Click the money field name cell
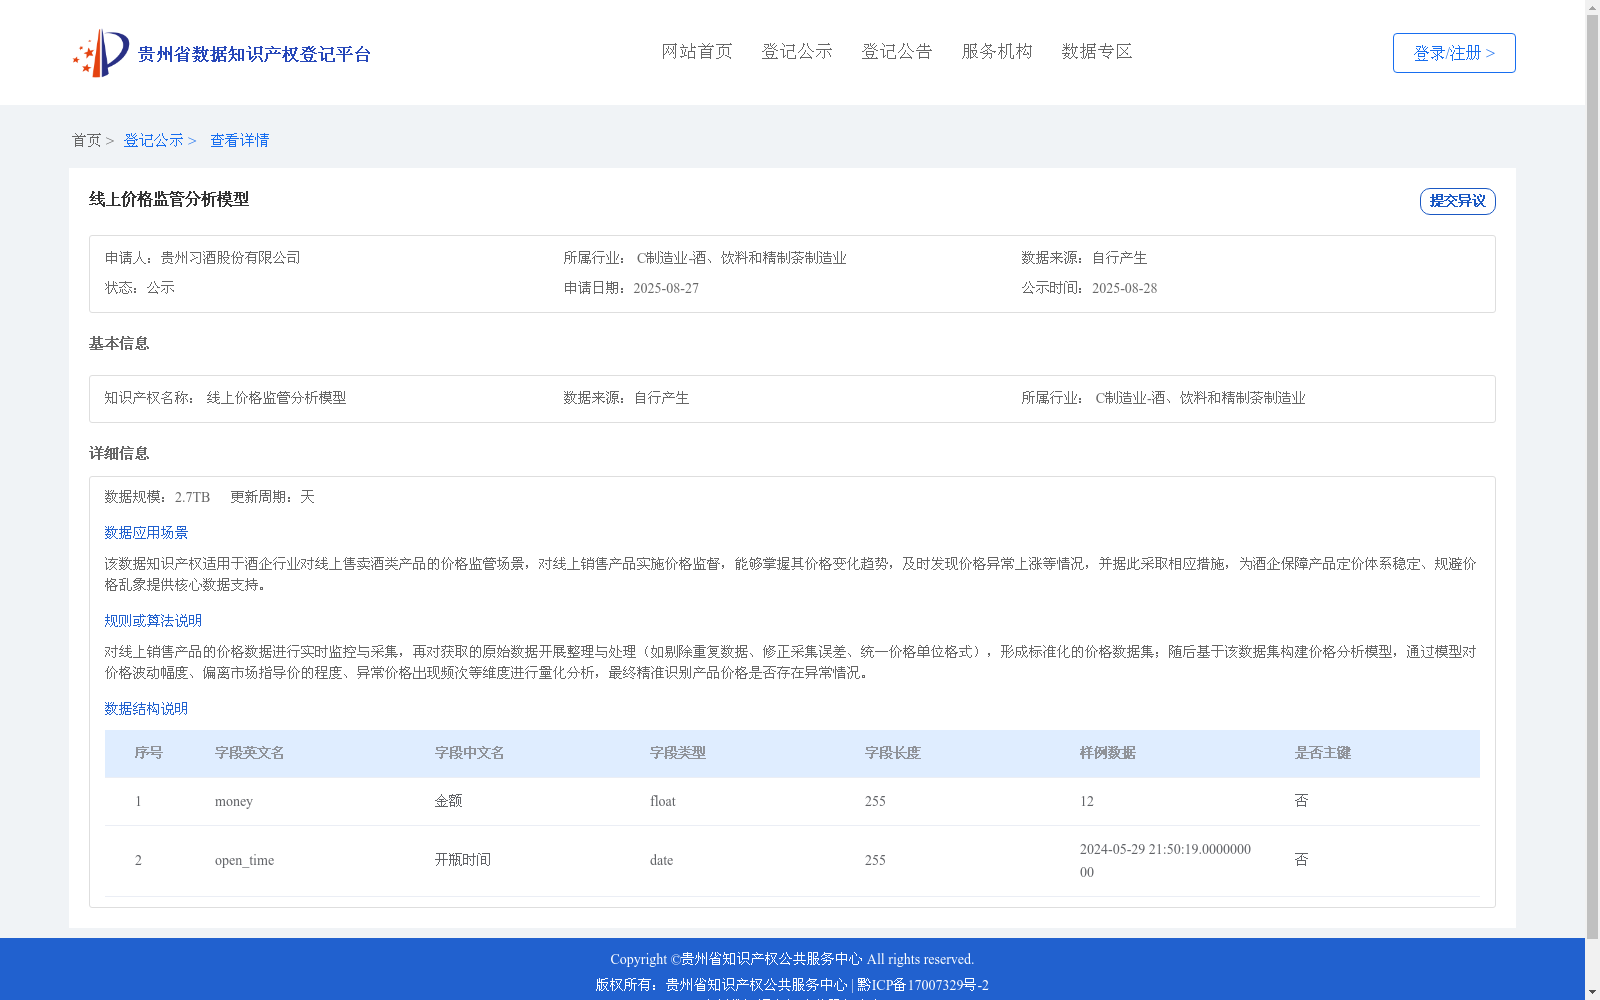1600x1000 pixels. pos(234,801)
